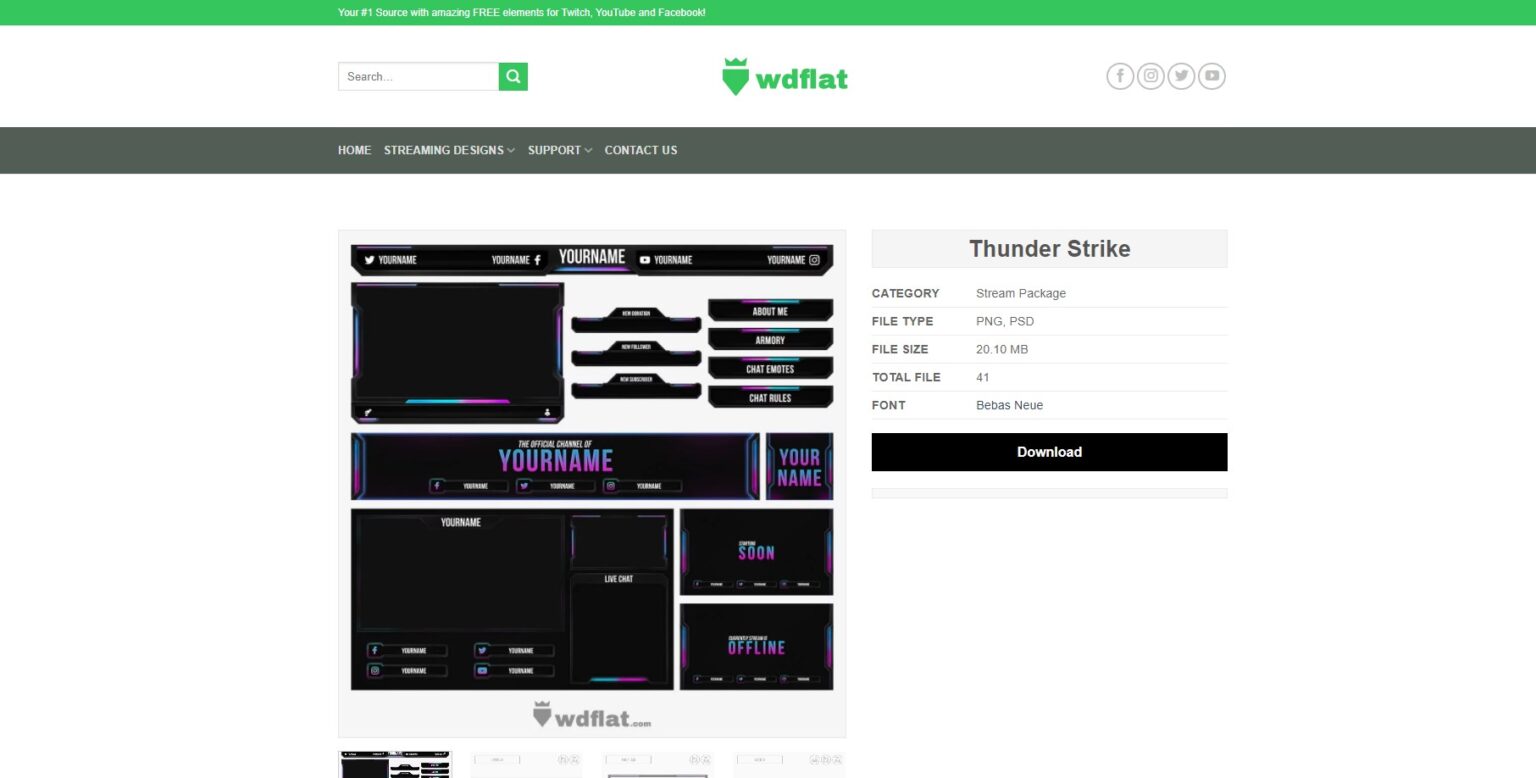This screenshot has width=1536, height=778.
Task: Expand the Streaming Designs dropdown menu
Action: pos(449,150)
